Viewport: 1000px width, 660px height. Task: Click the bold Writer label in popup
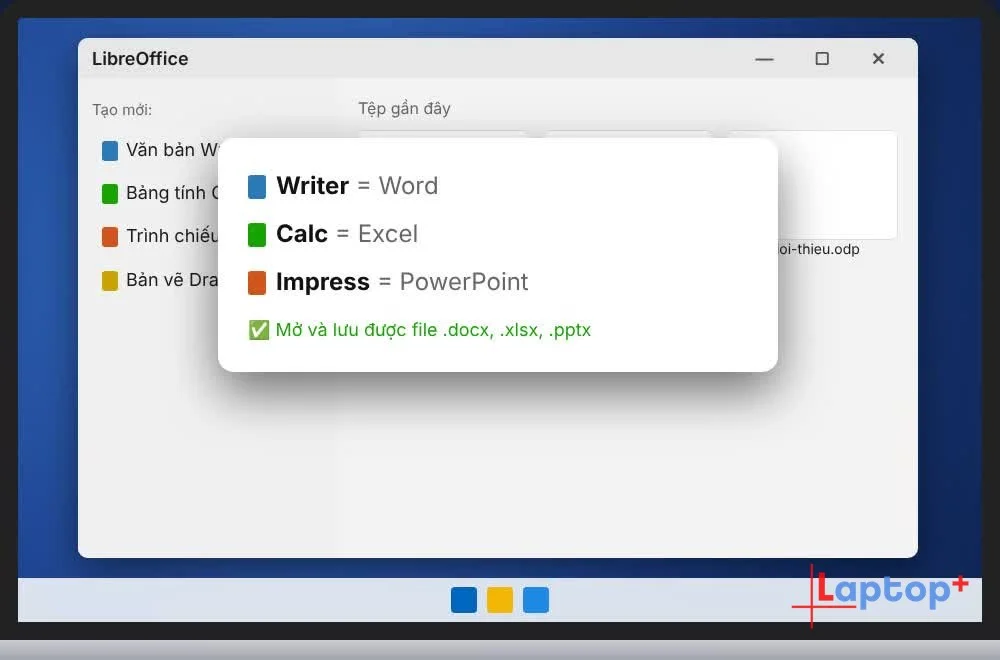point(312,186)
